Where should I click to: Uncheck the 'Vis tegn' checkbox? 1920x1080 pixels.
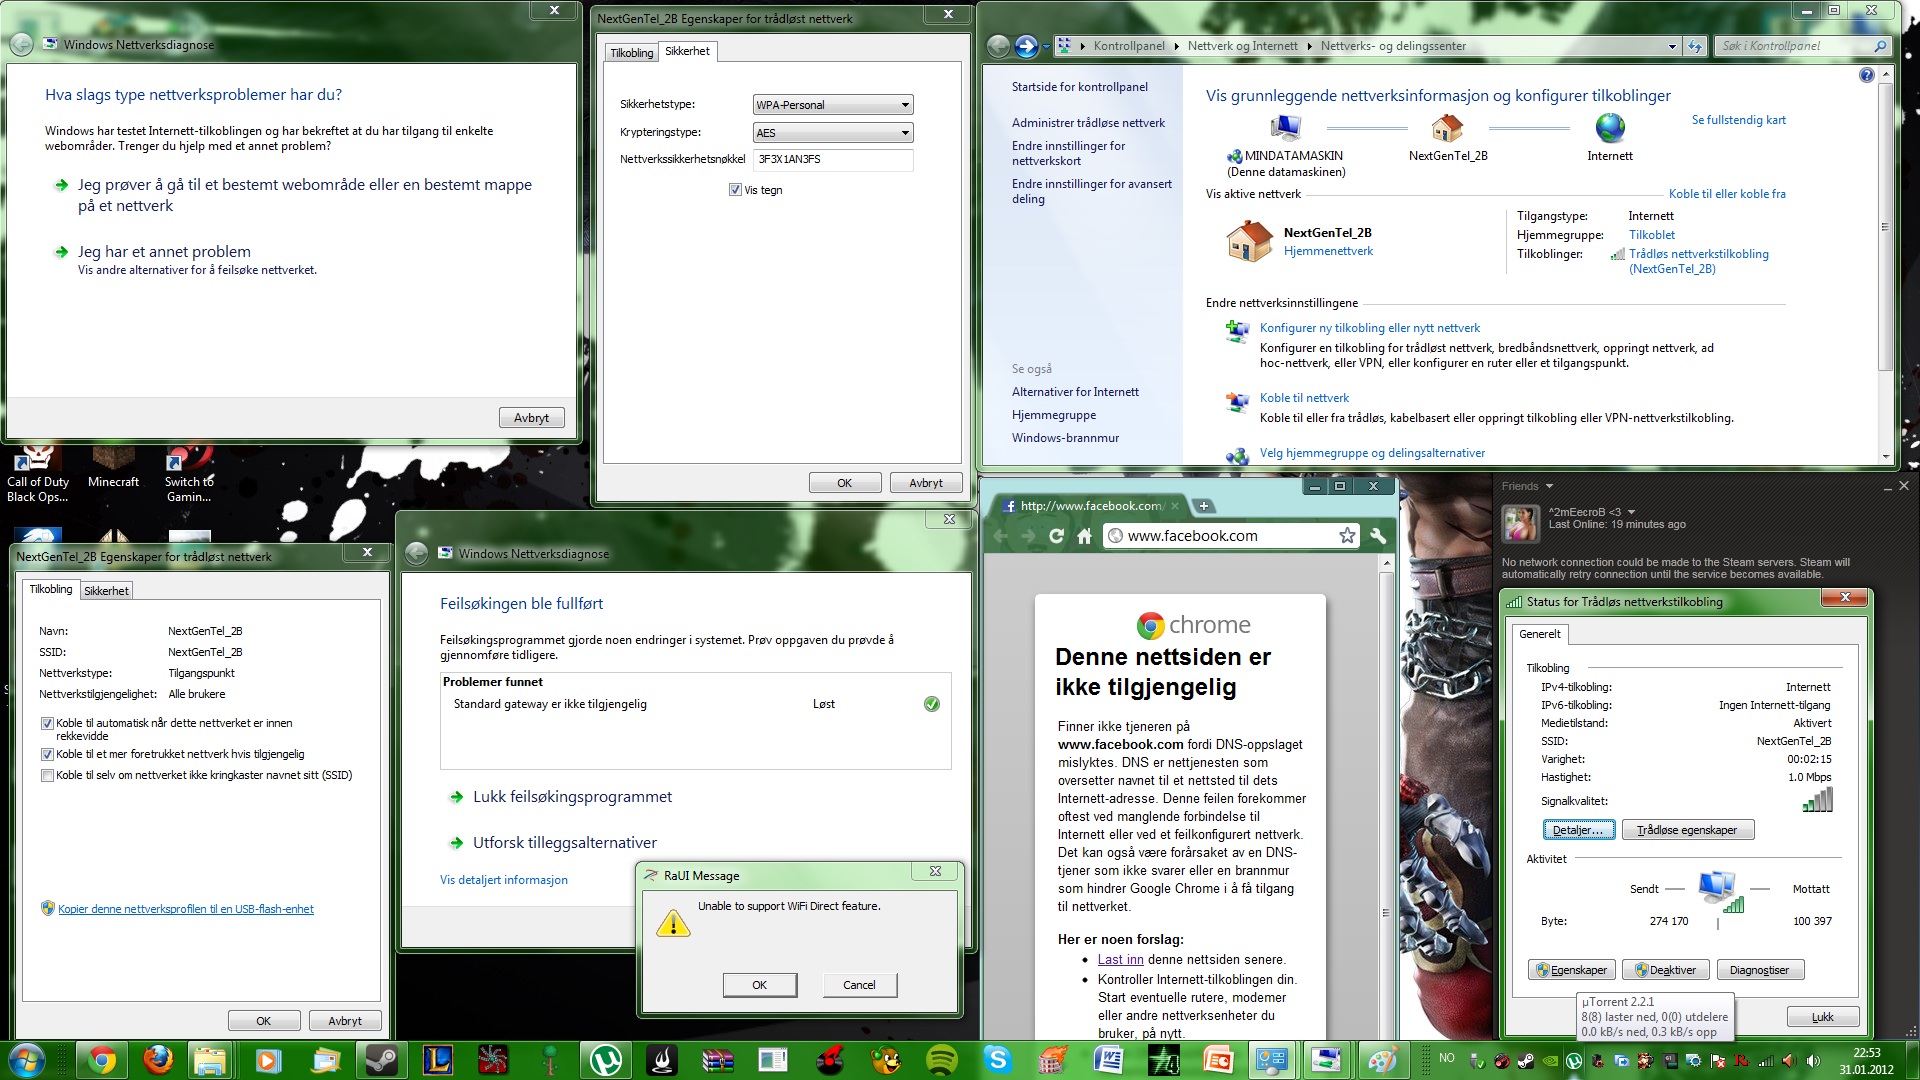[x=735, y=190]
